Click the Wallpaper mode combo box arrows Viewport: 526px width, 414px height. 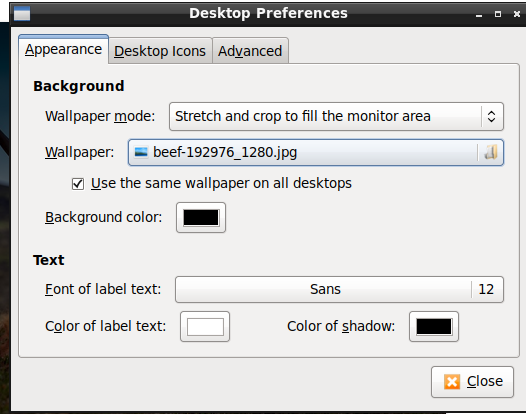(491, 116)
